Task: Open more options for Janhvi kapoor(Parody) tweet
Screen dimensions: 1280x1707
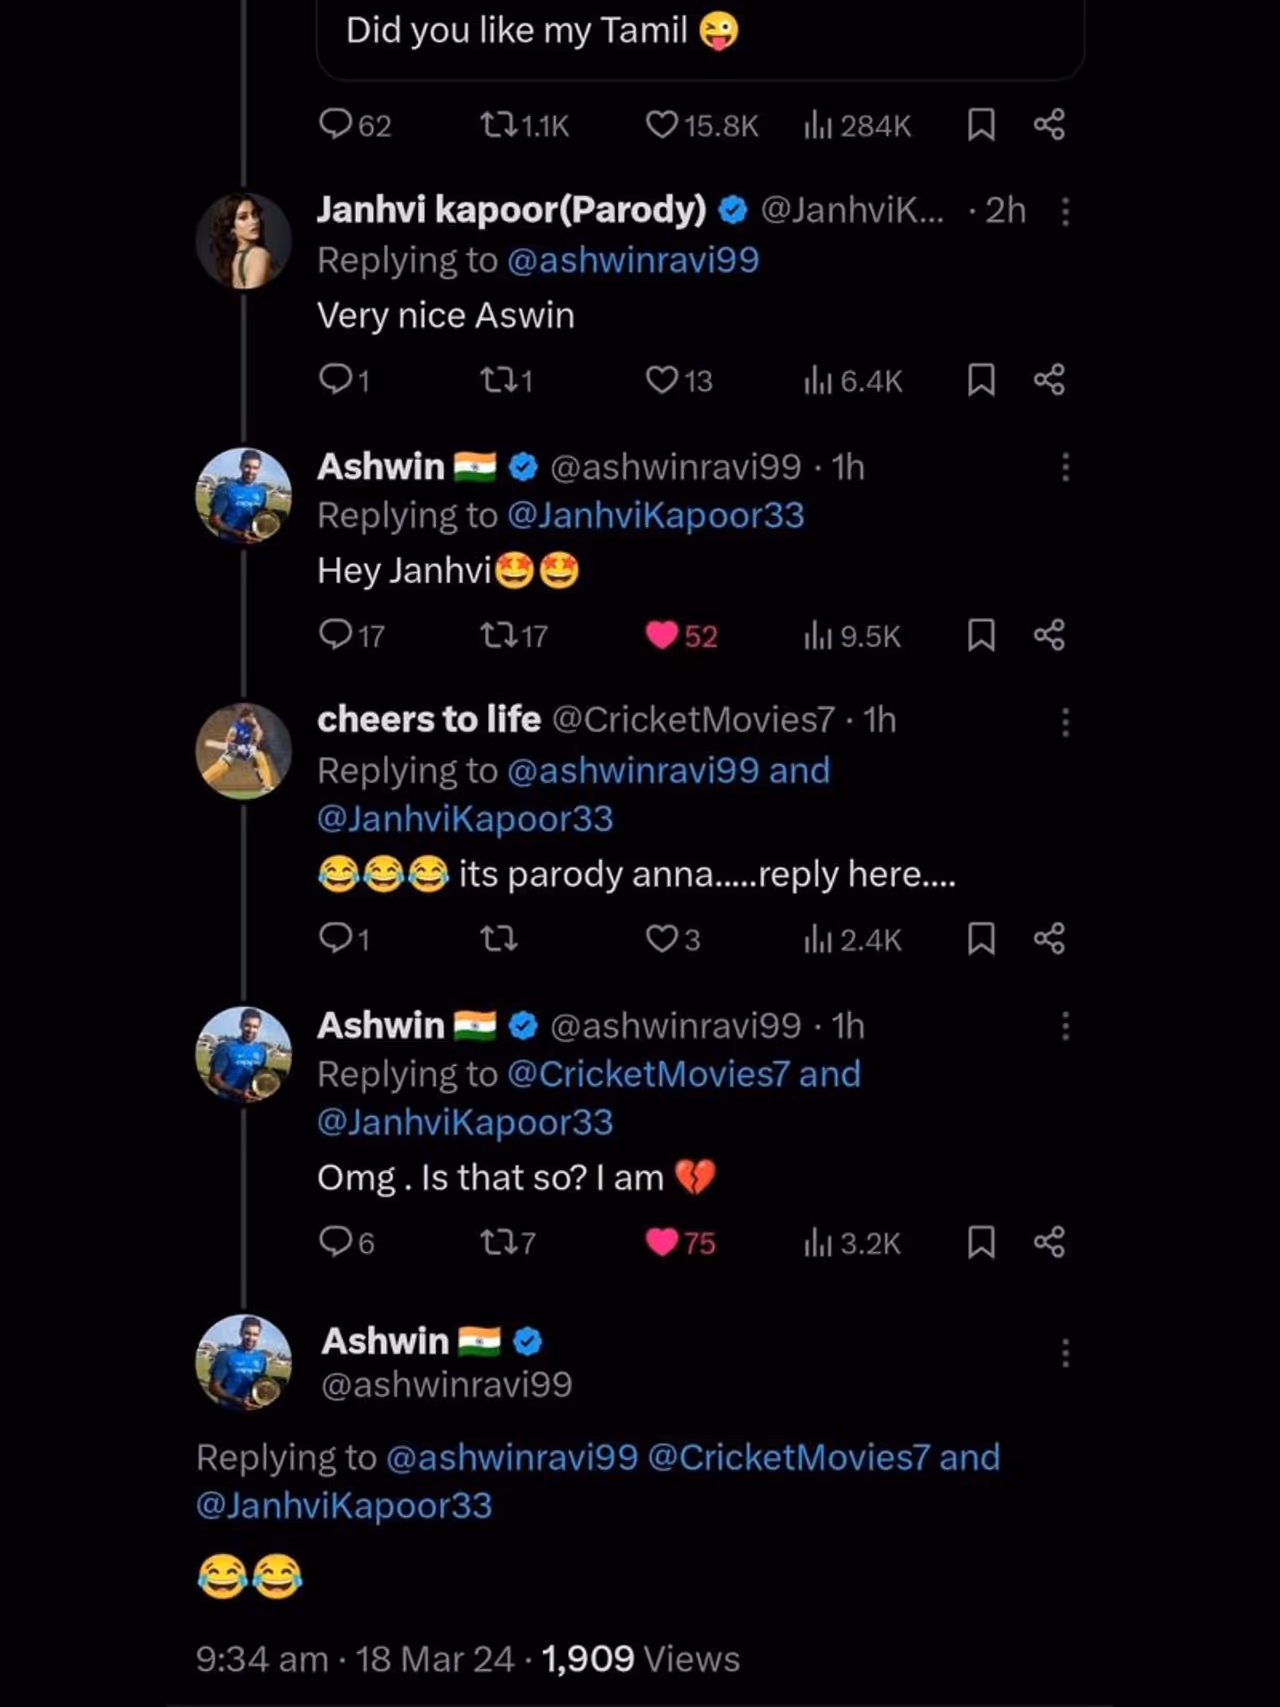Action: [x=1066, y=211]
